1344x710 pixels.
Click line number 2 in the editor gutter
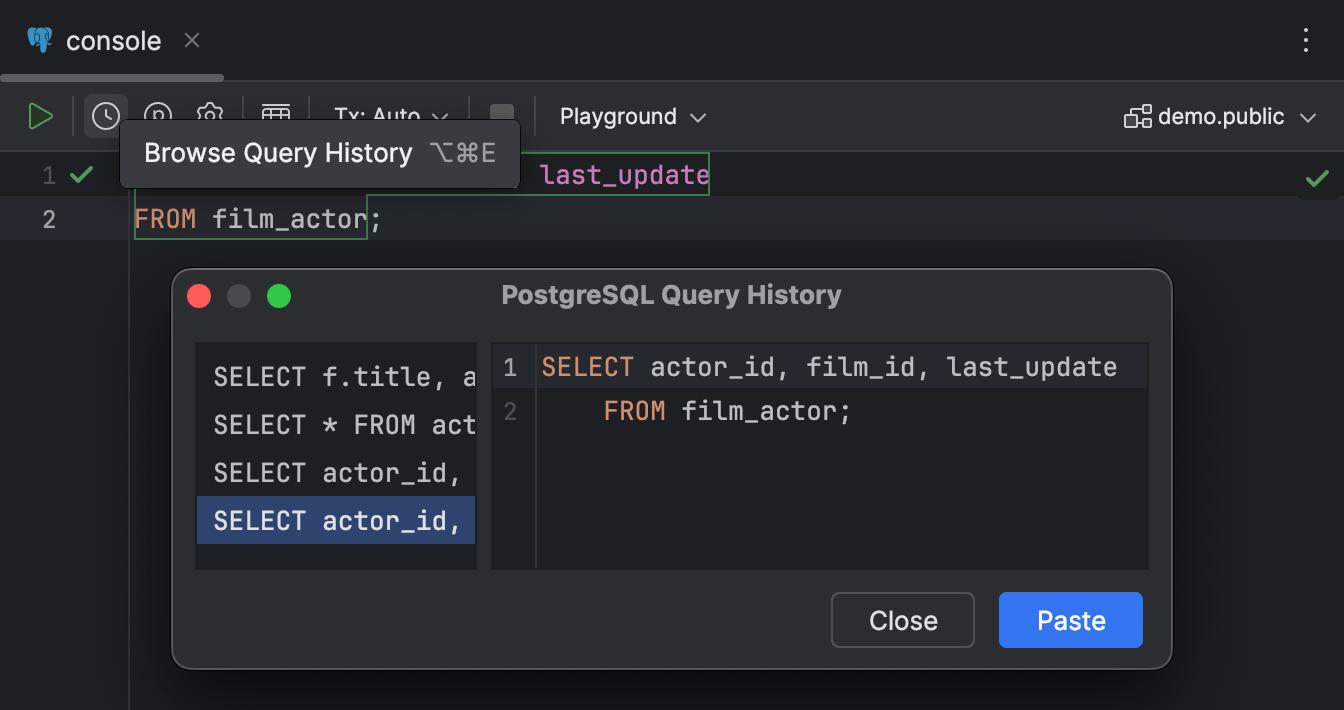48,218
